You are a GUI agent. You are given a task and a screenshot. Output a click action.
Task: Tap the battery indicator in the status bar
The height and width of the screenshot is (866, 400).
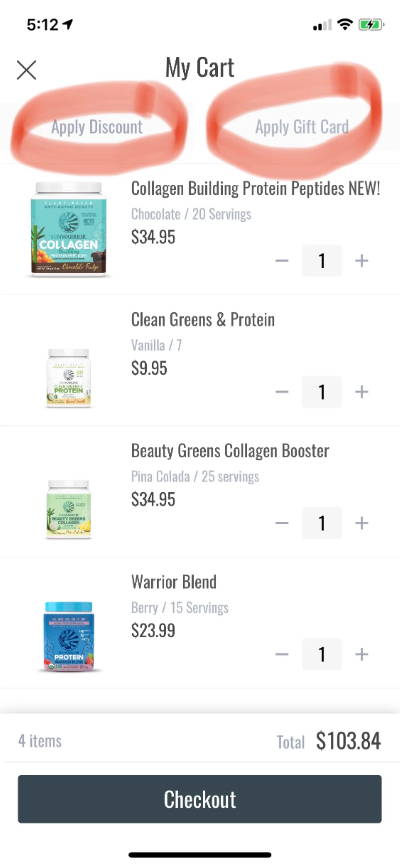pyautogui.click(x=370, y=24)
